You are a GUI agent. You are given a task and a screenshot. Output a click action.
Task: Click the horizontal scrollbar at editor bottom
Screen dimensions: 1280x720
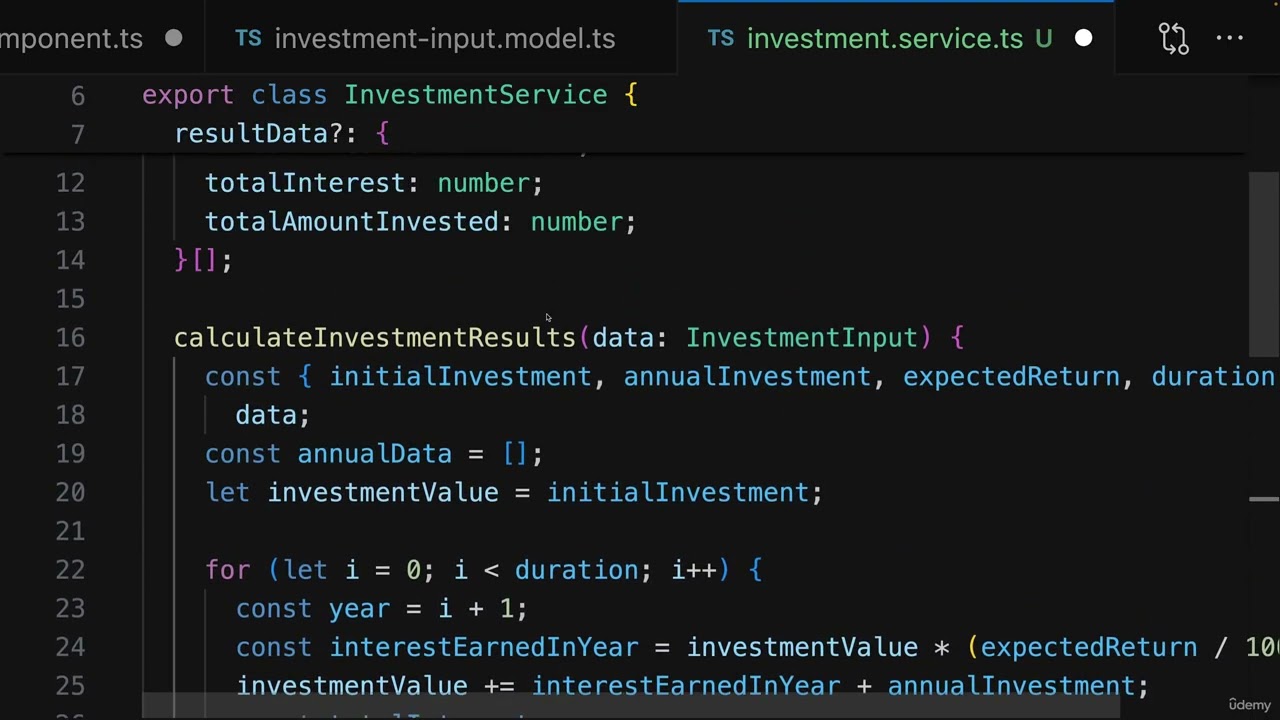(631, 706)
